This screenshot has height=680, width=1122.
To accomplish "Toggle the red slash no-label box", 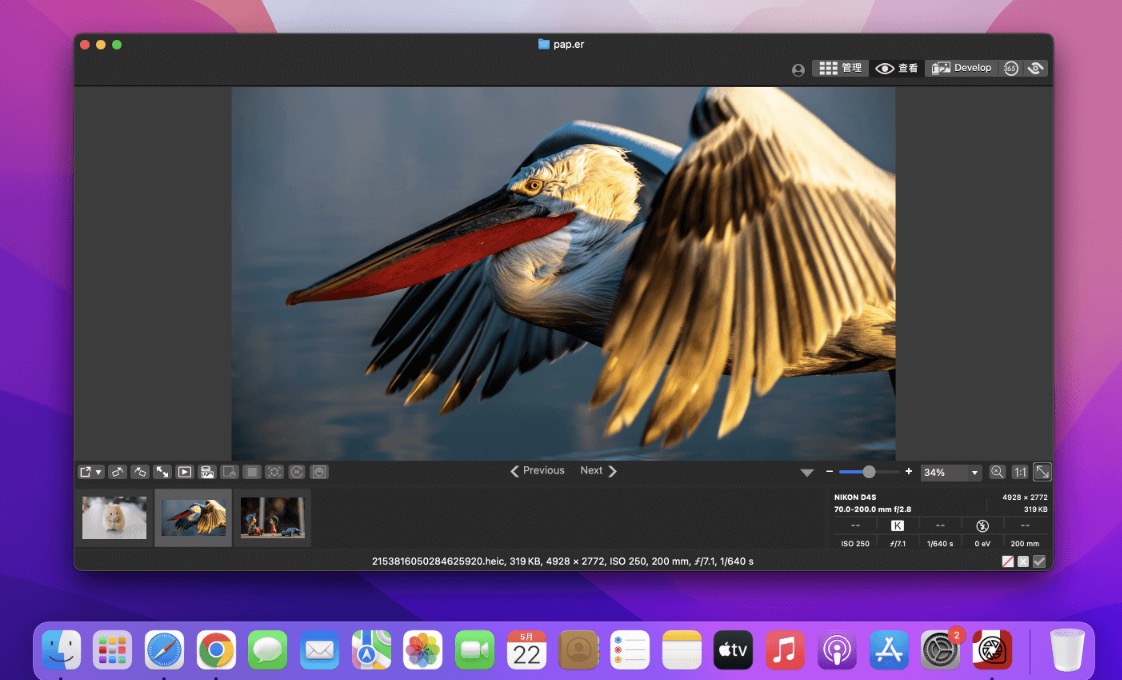I will [x=1008, y=561].
